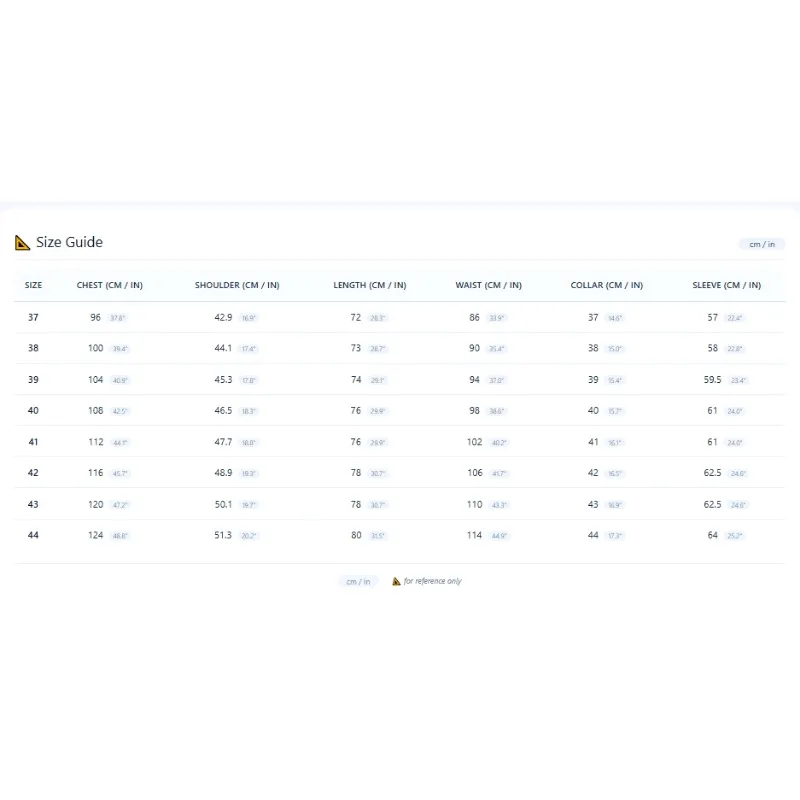The height and width of the screenshot is (800, 800).
Task: Click shoulder value 42.9 for size 37
Action: pos(223,317)
